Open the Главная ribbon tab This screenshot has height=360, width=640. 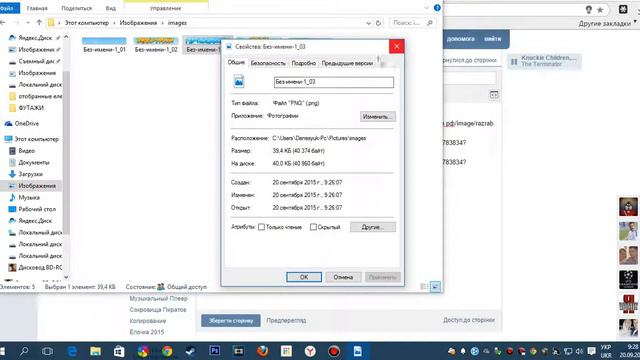[x=37, y=8]
